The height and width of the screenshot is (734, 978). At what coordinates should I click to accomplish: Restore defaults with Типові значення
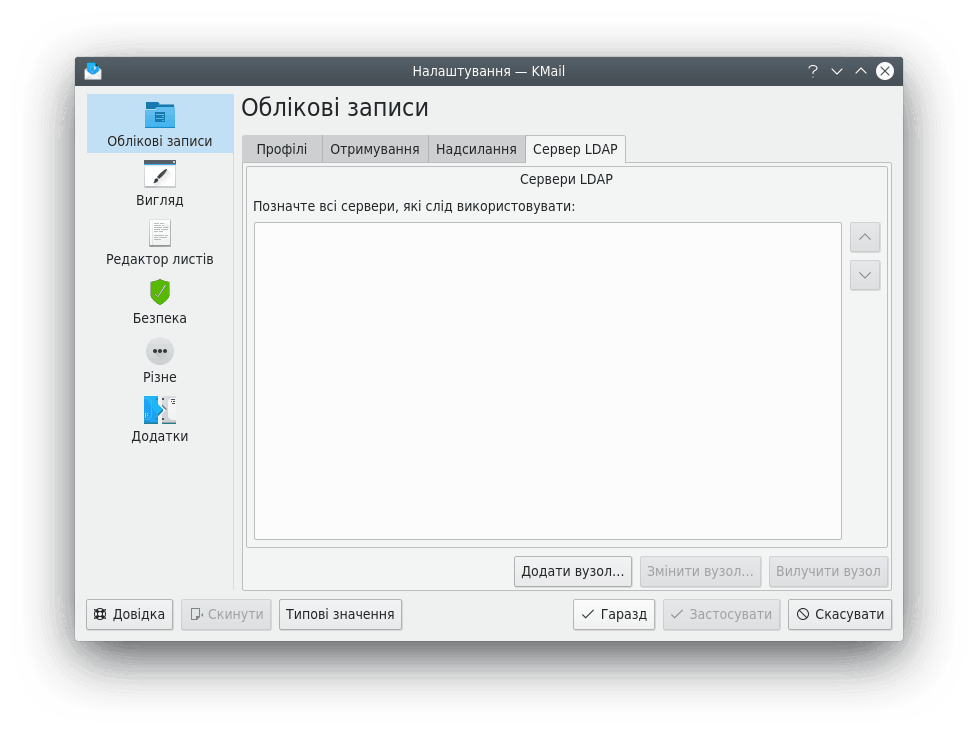tap(340, 614)
